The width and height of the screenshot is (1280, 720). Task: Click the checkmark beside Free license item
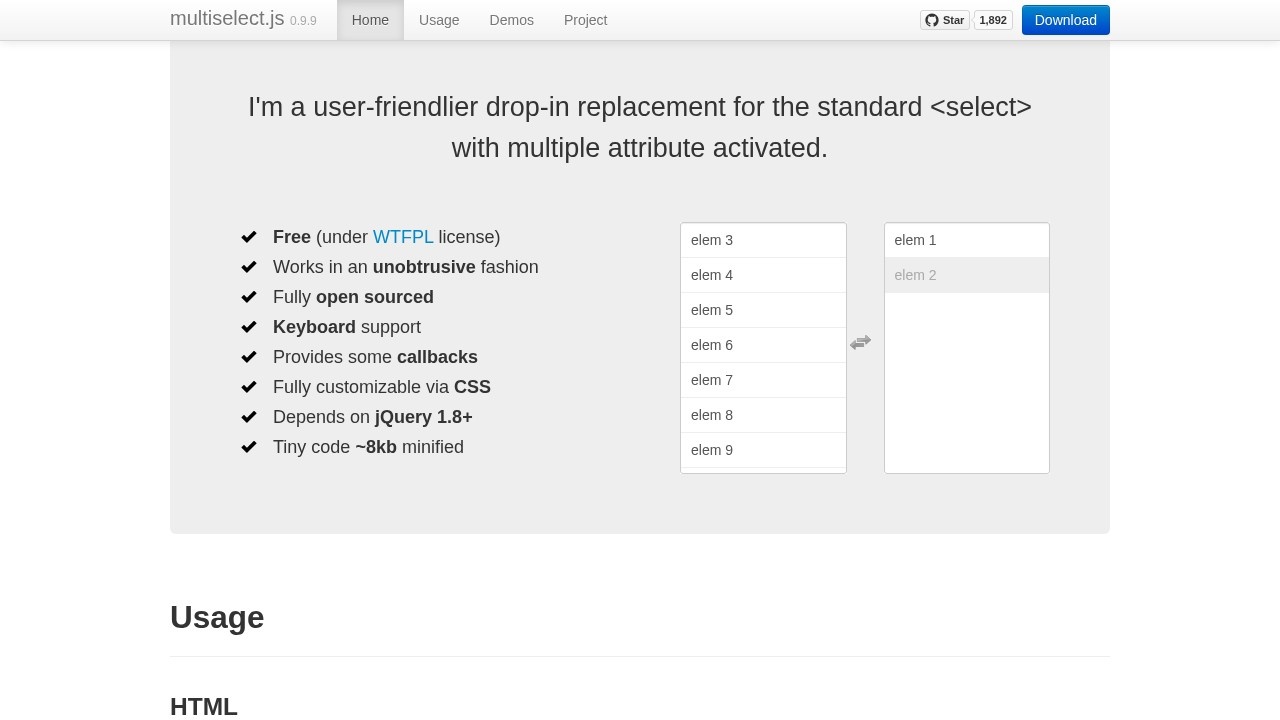coord(249,237)
